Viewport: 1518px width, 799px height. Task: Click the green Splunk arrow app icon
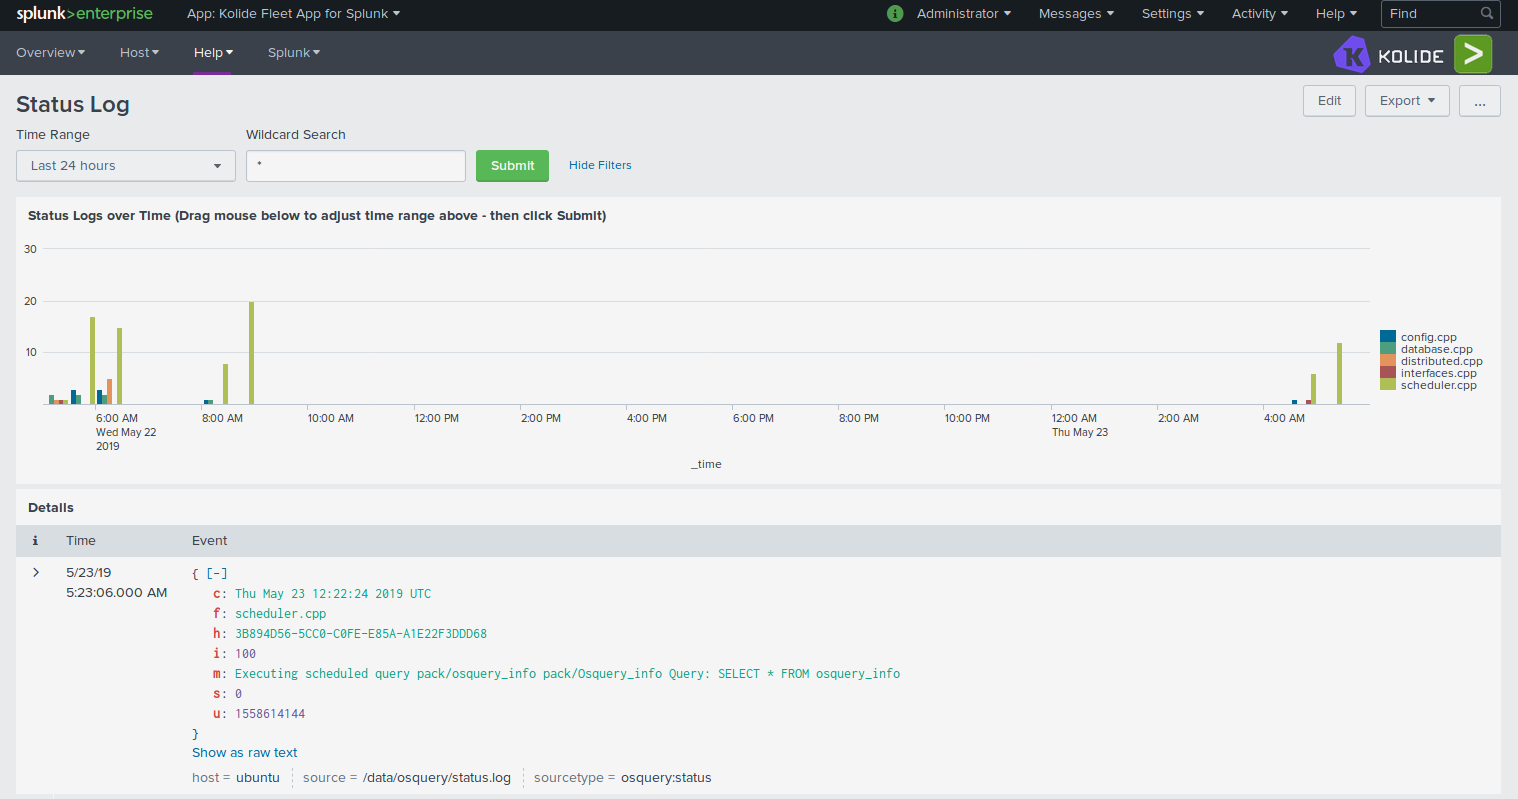(x=1473, y=54)
